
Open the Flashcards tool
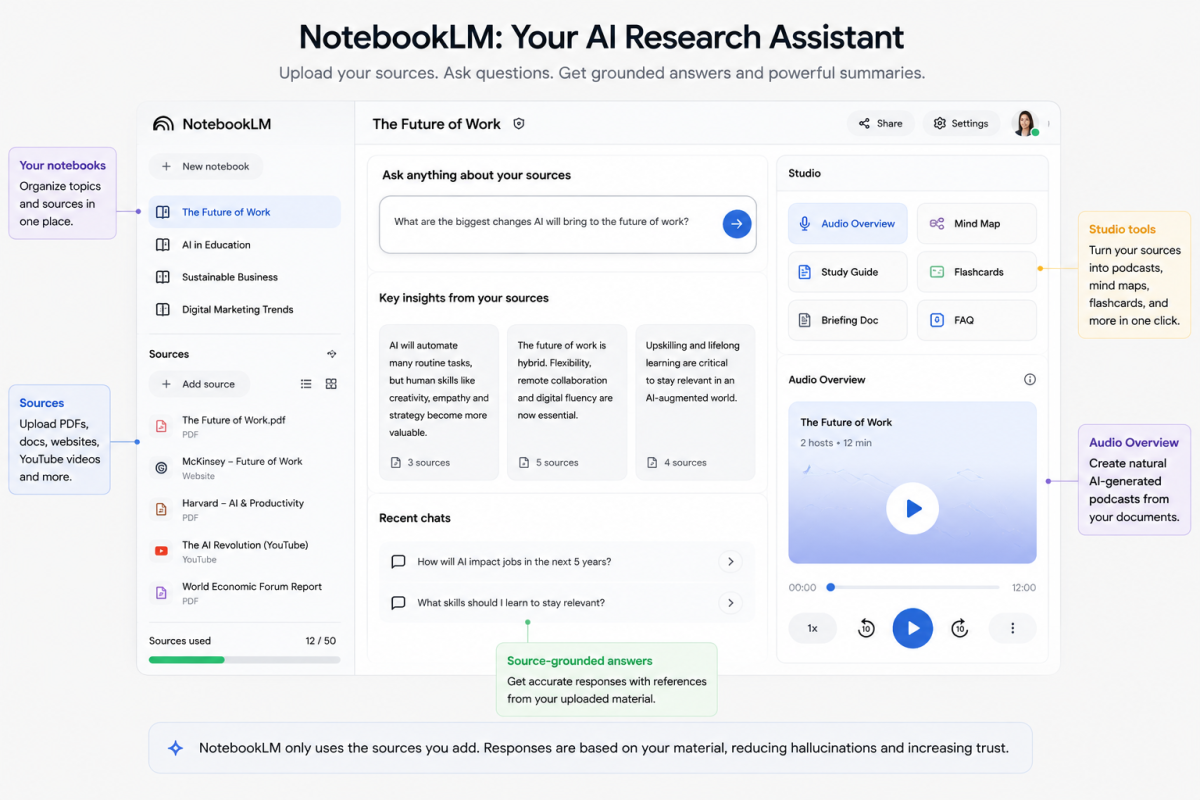point(977,272)
